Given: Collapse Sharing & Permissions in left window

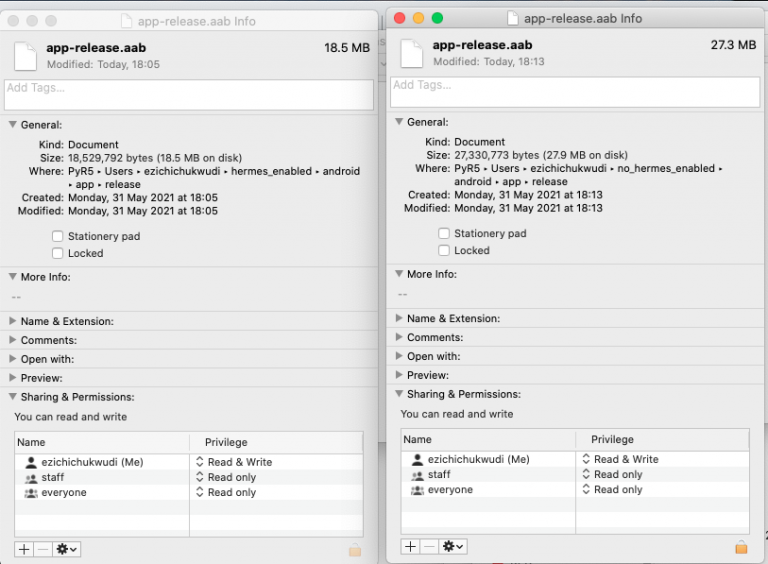Looking at the screenshot, I should [x=13, y=397].
